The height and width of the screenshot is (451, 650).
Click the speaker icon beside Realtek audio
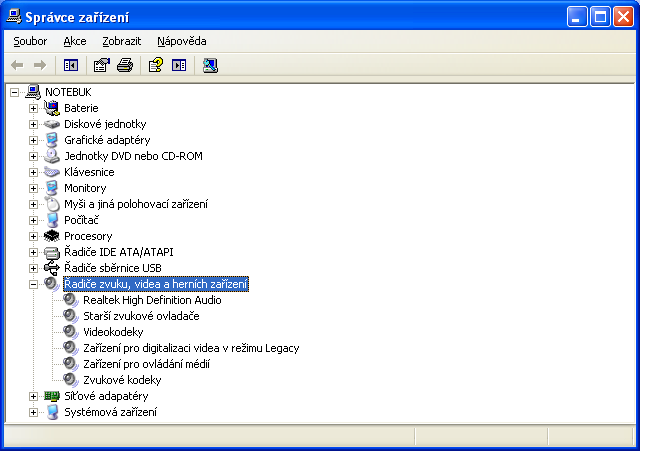click(x=71, y=300)
